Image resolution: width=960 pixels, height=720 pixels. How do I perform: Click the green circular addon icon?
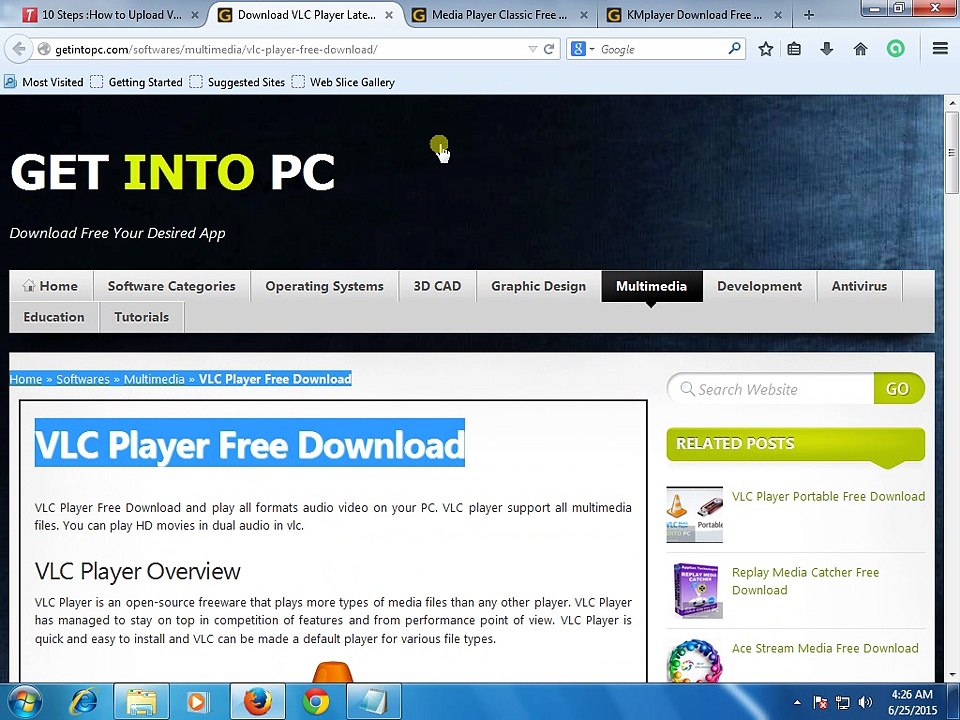[x=896, y=49]
